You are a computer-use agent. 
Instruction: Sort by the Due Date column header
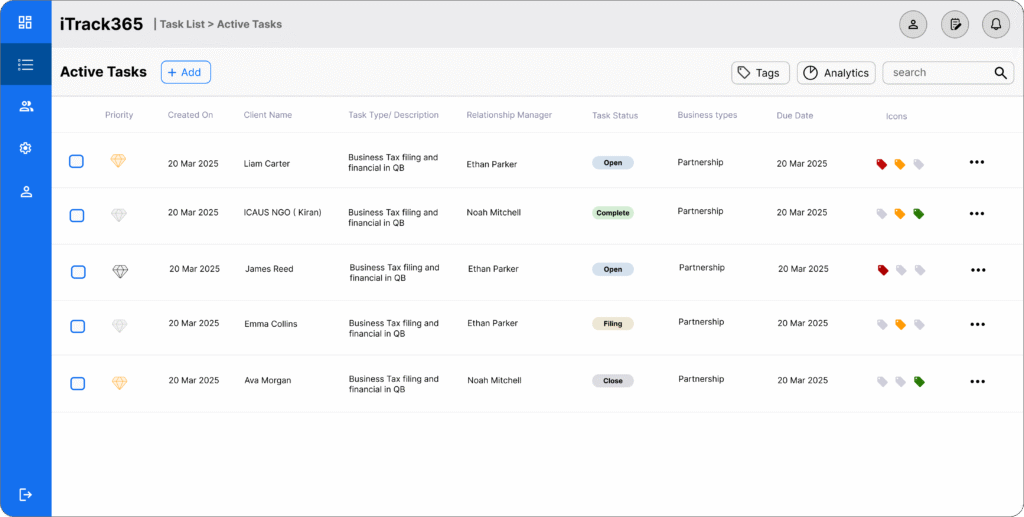pos(794,116)
